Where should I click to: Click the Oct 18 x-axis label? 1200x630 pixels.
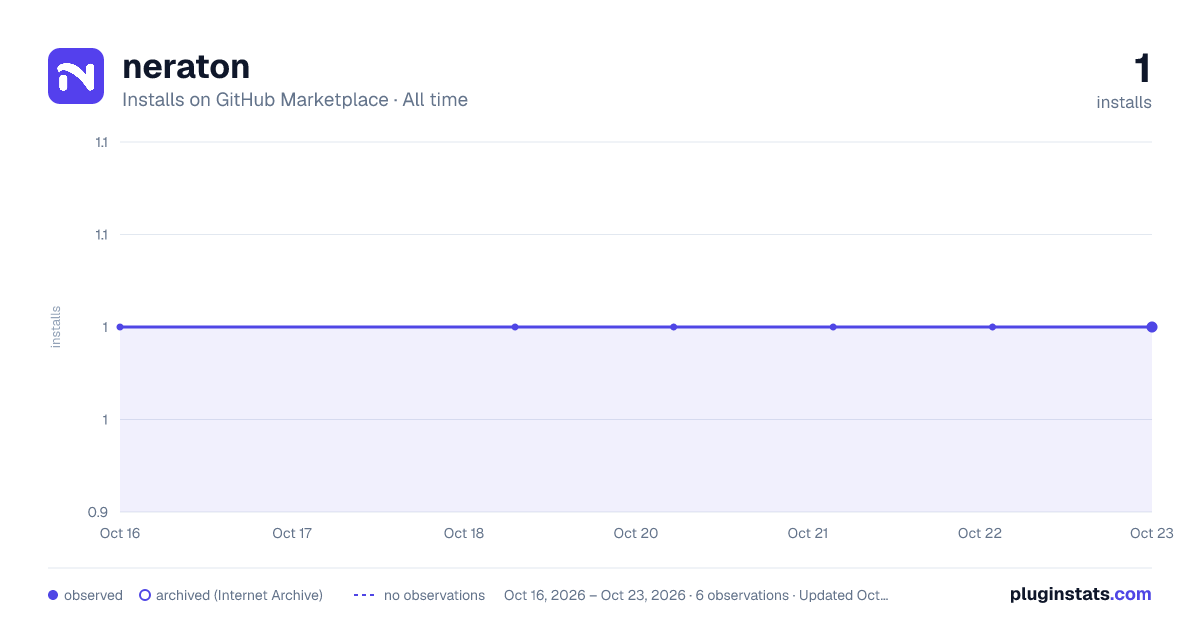[x=464, y=534]
